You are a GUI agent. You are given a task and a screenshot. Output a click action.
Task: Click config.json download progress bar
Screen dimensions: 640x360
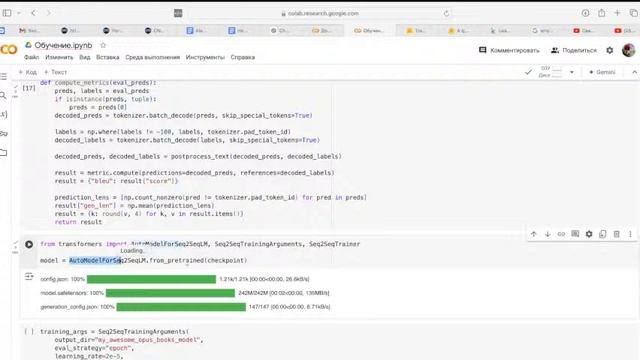point(151,279)
